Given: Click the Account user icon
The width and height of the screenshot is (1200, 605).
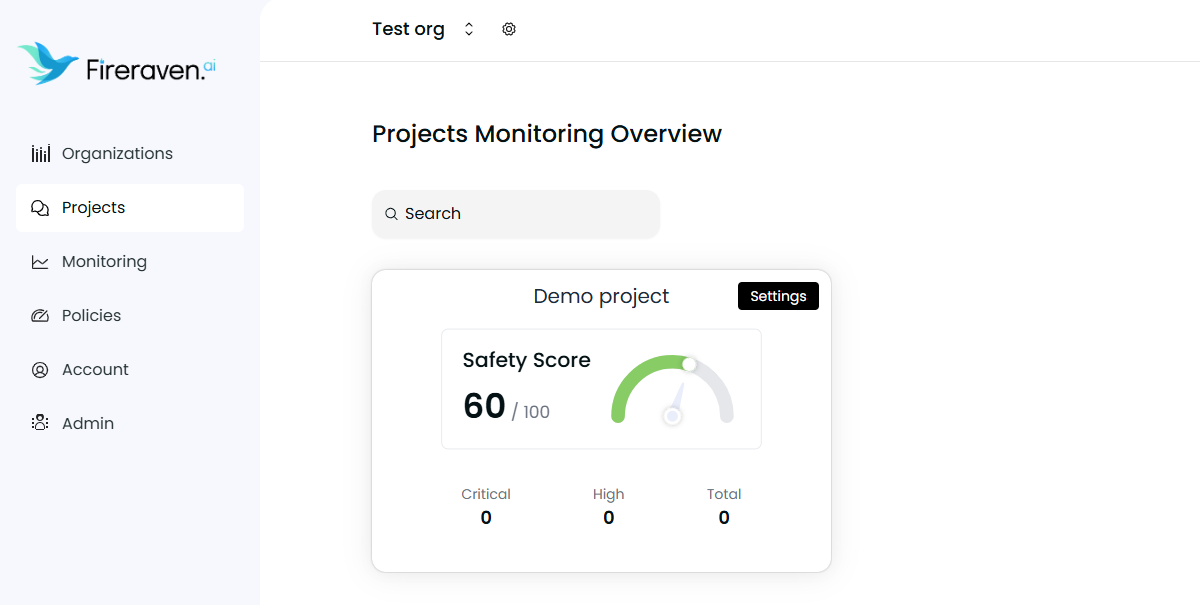Looking at the screenshot, I should (40, 369).
